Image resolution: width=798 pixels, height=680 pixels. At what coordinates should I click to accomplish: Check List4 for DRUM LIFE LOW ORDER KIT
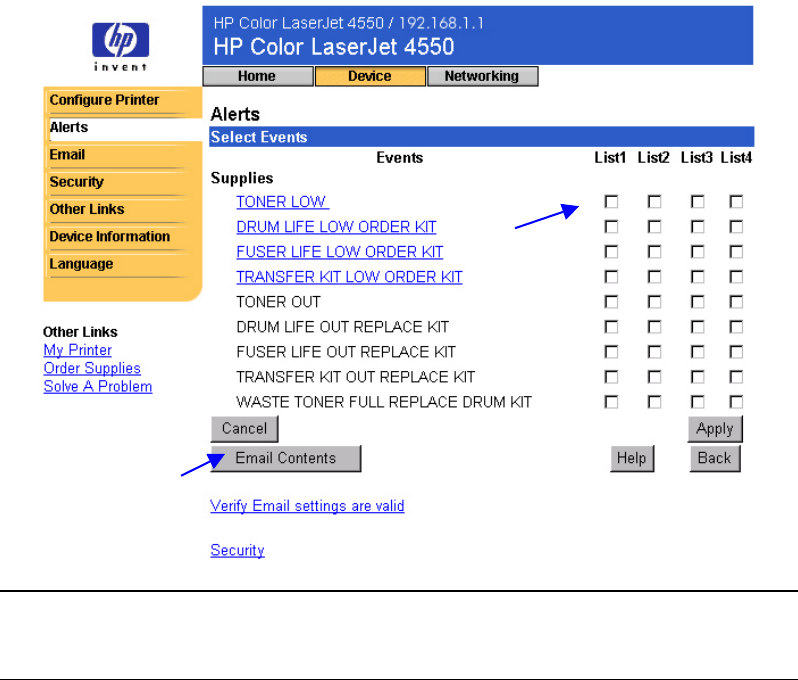click(x=736, y=226)
